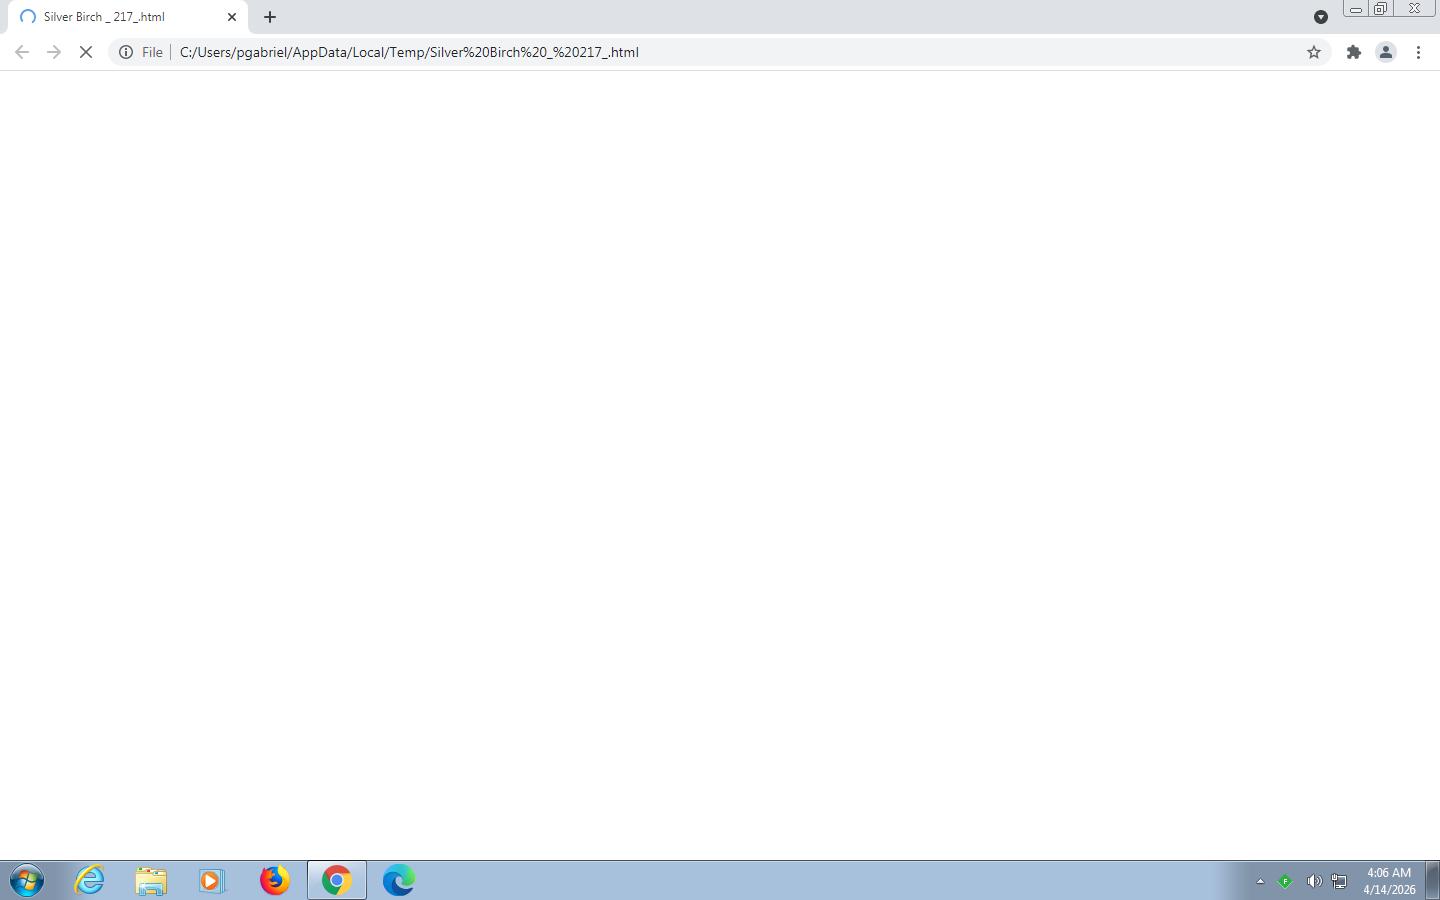The height and width of the screenshot is (900, 1440).
Task: Open Internet Explorer from the taskbar
Action: click(x=90, y=880)
